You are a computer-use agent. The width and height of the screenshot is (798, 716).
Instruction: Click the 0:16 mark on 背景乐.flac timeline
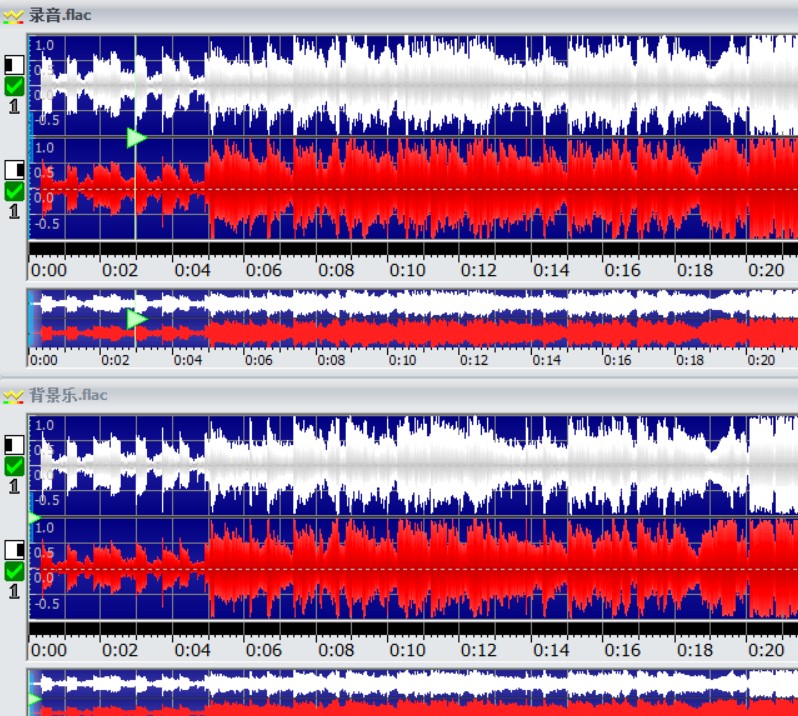coord(622,650)
